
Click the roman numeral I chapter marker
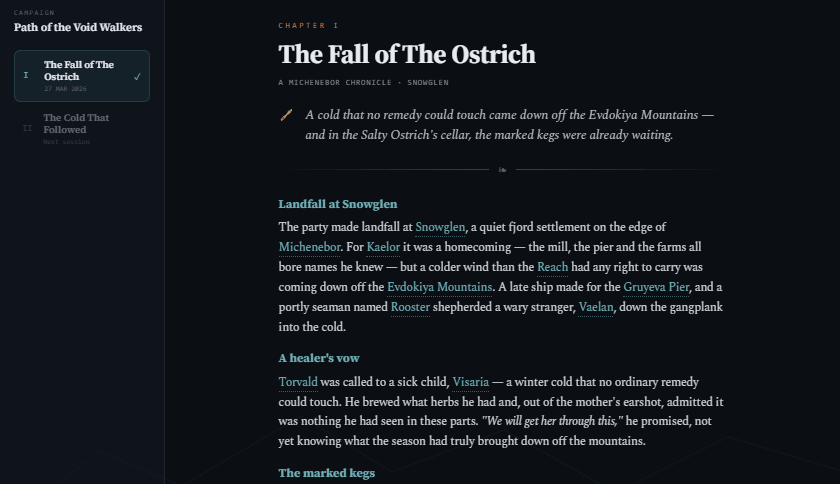[x=26, y=76]
